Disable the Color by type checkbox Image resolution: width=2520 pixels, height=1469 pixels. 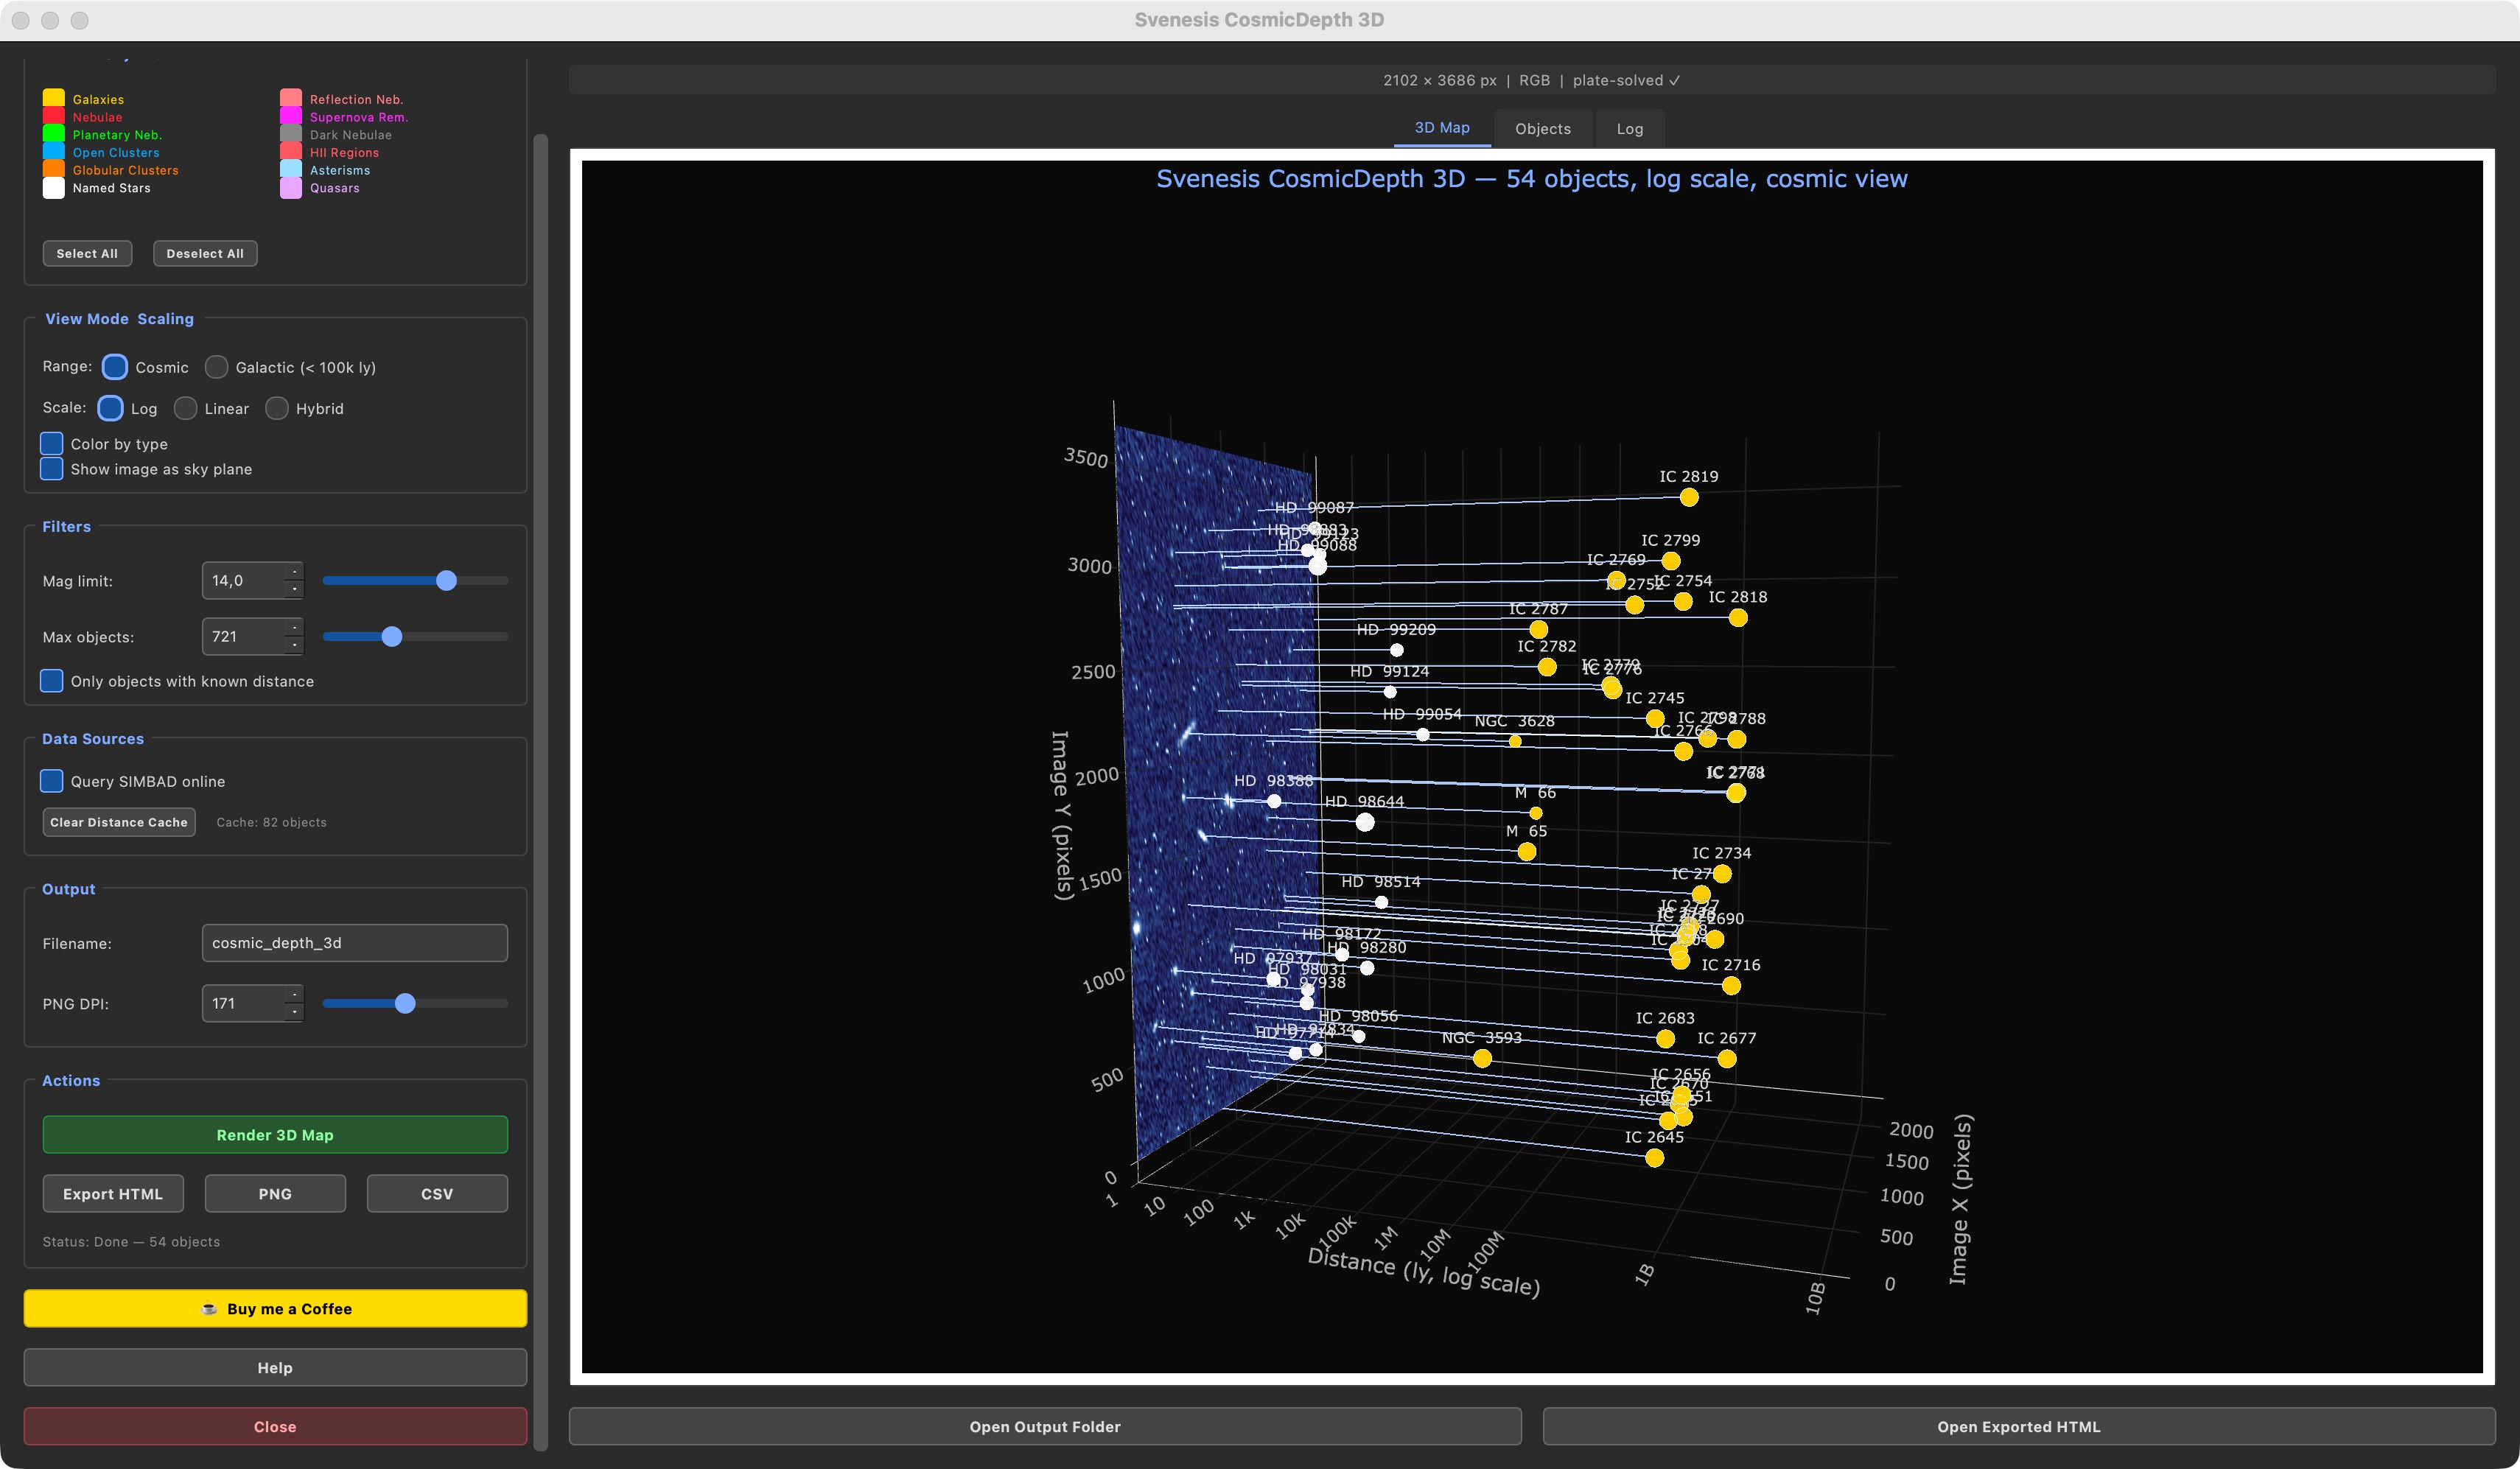click(x=52, y=443)
